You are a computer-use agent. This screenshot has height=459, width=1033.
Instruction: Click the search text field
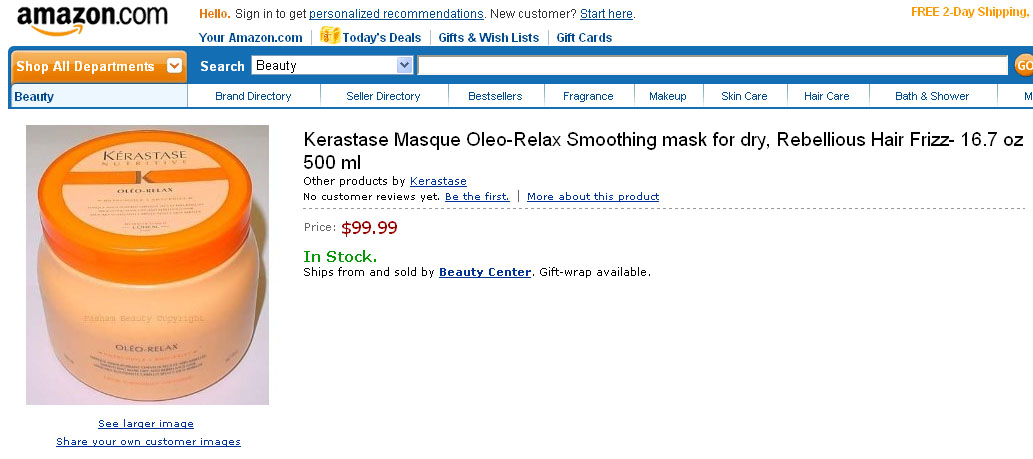tap(712, 66)
